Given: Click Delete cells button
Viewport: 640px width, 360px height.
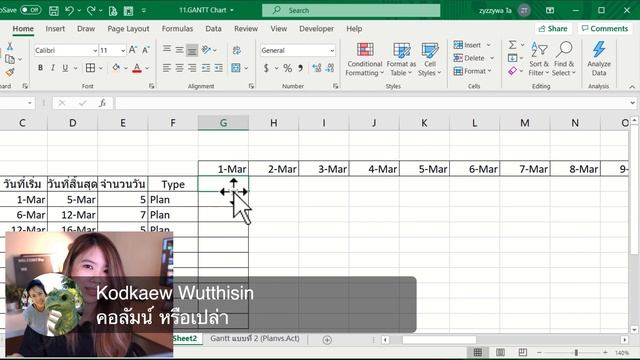Looking at the screenshot, I should [x=469, y=58].
